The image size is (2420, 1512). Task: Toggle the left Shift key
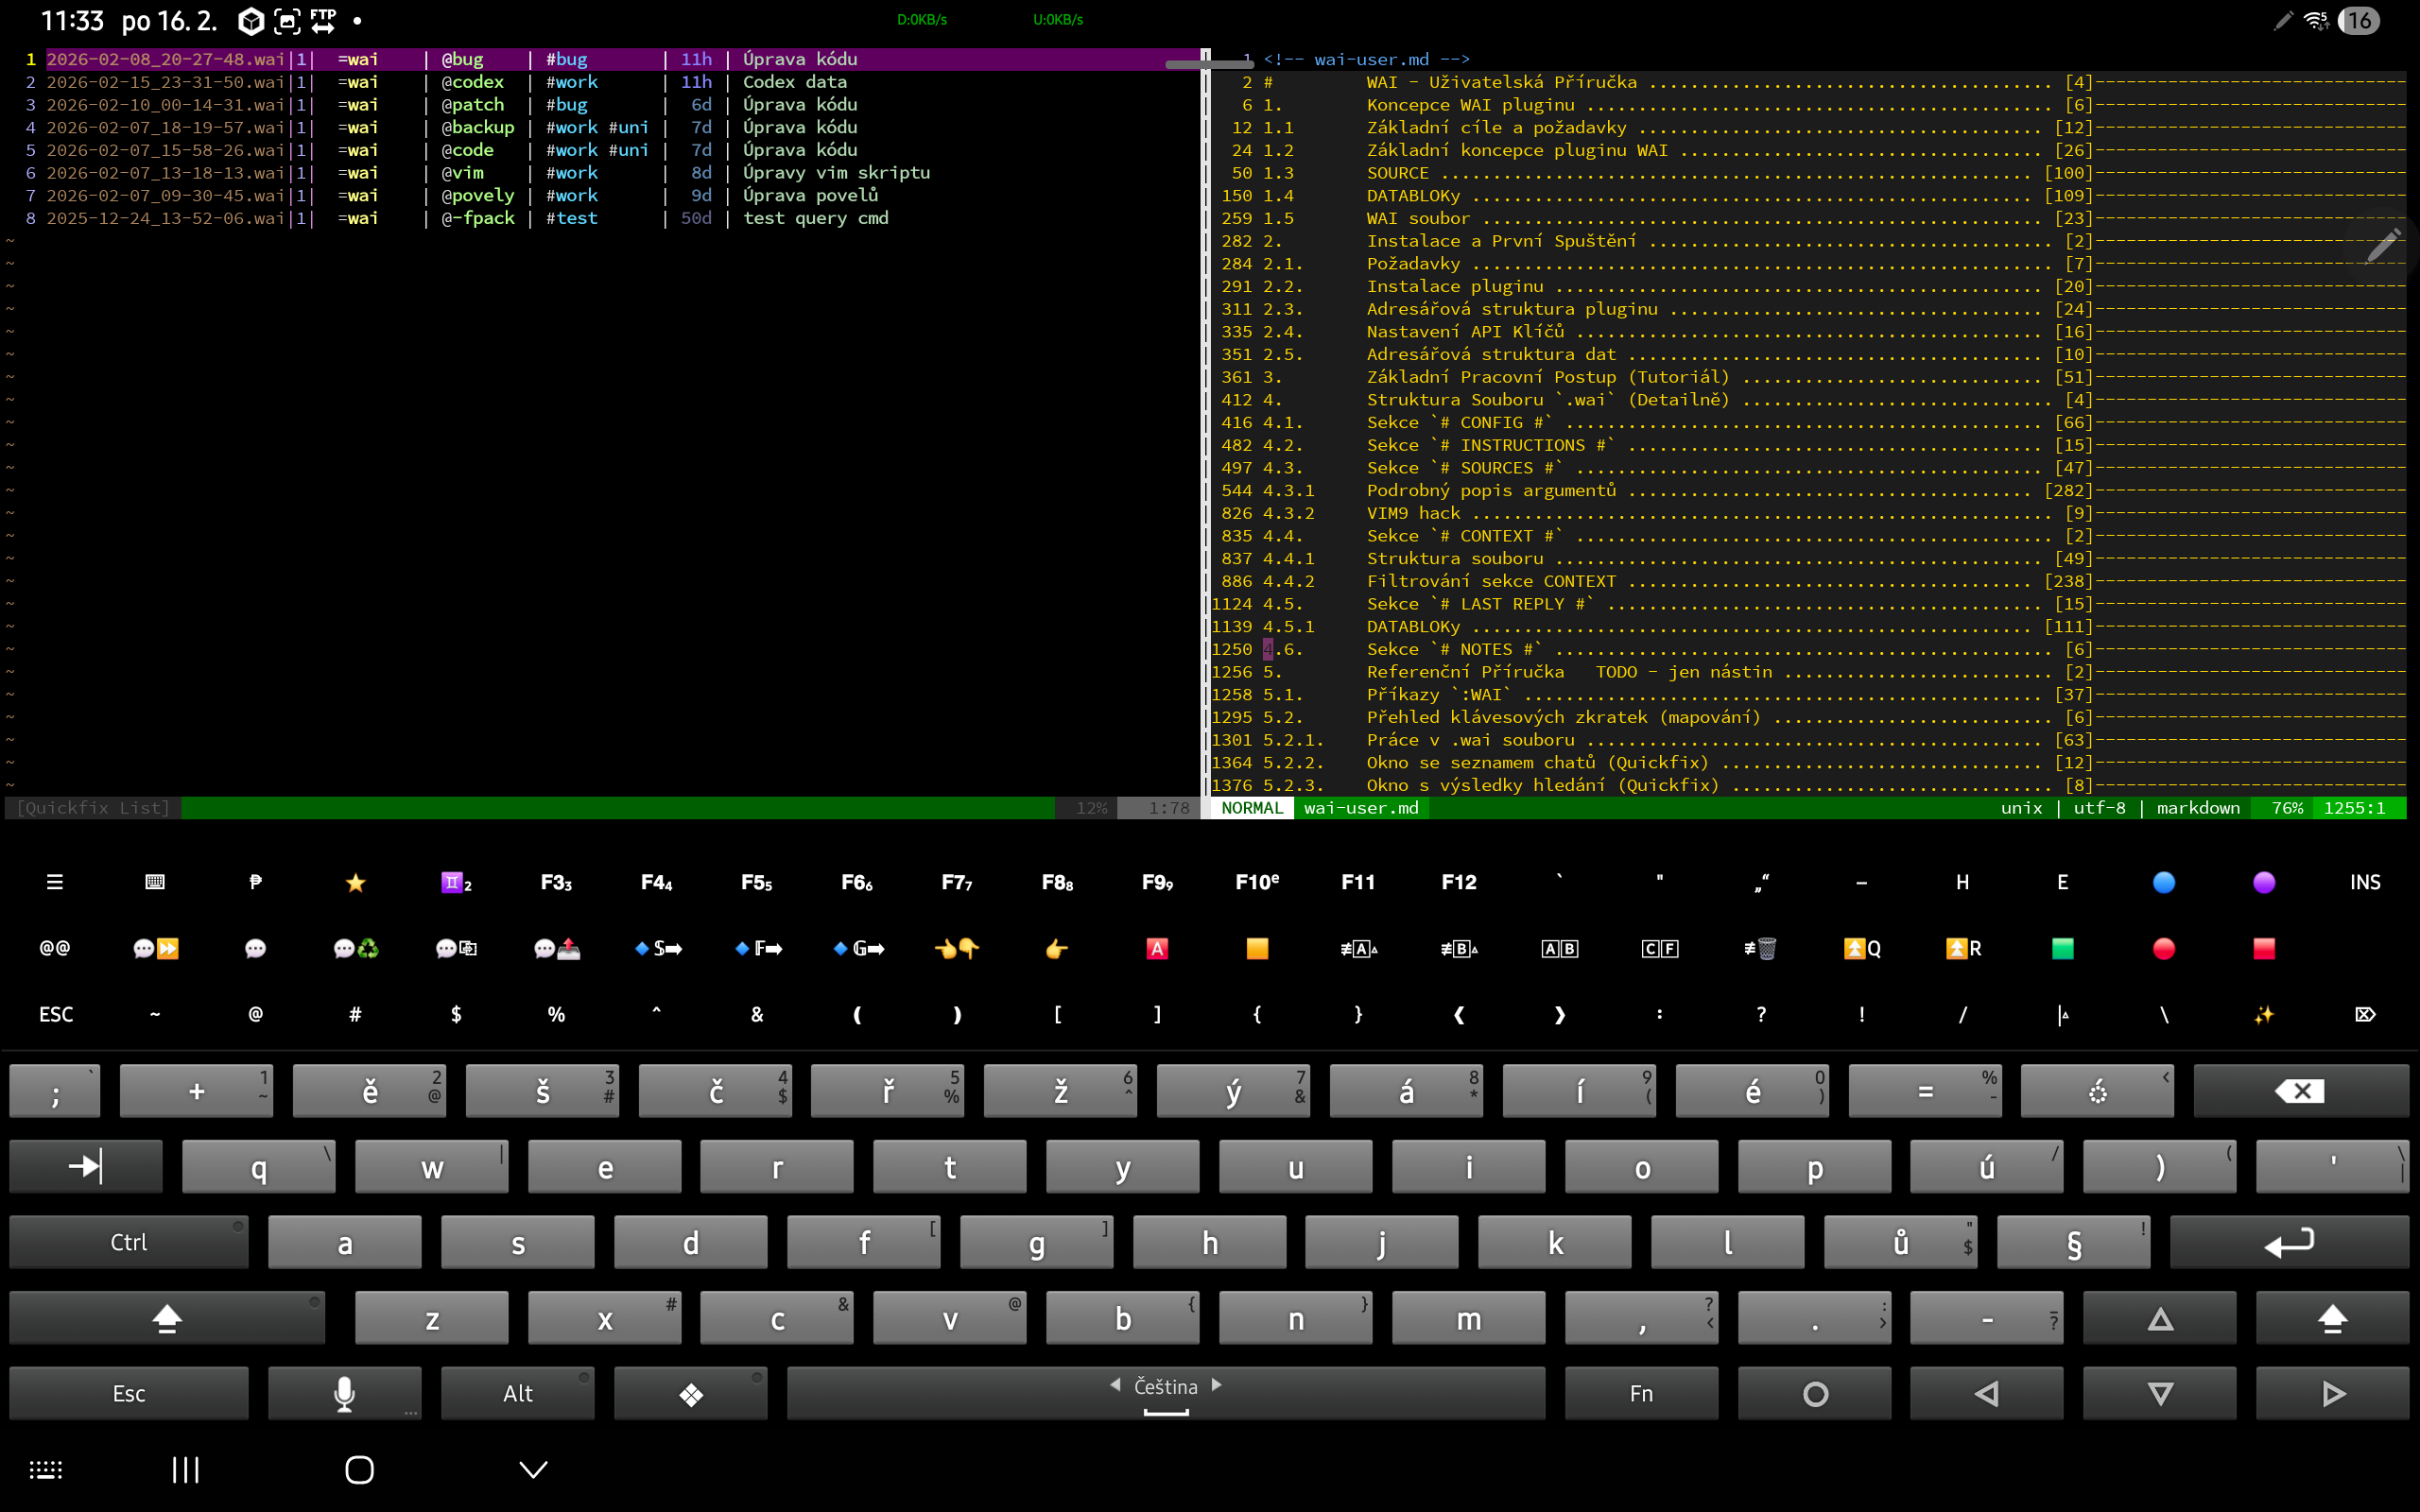tap(166, 1318)
